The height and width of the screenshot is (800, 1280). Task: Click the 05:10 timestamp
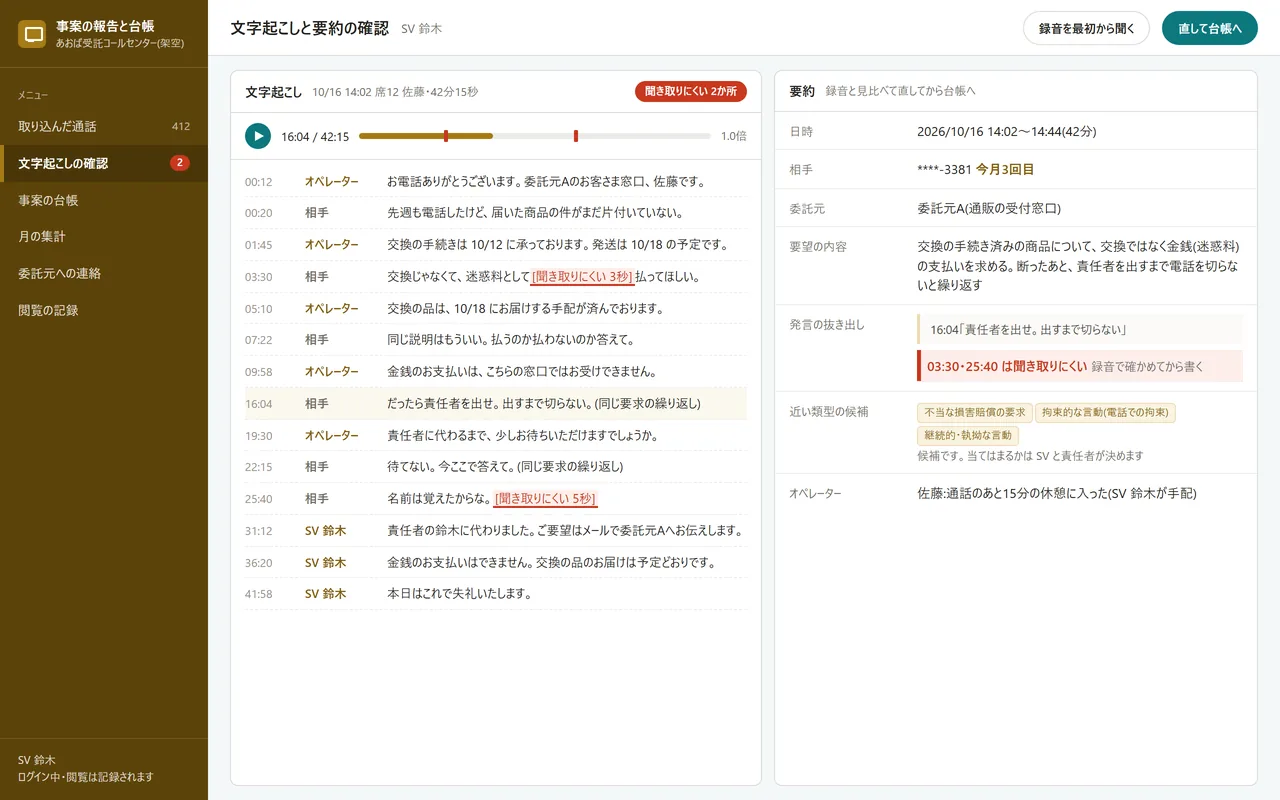tap(259, 309)
